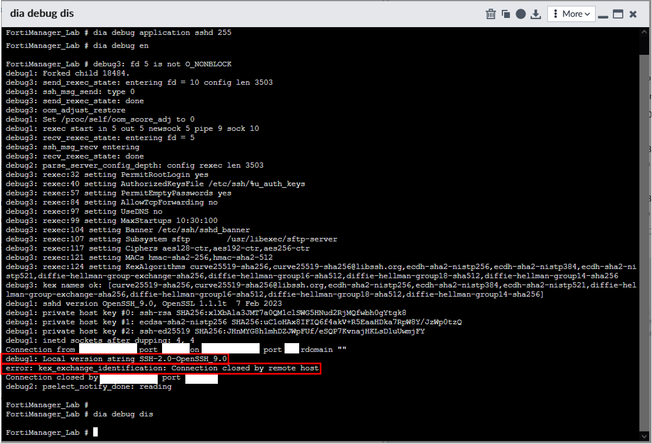Click the 'dia debug dis' console title
This screenshot has width=652, height=444.
42,13
